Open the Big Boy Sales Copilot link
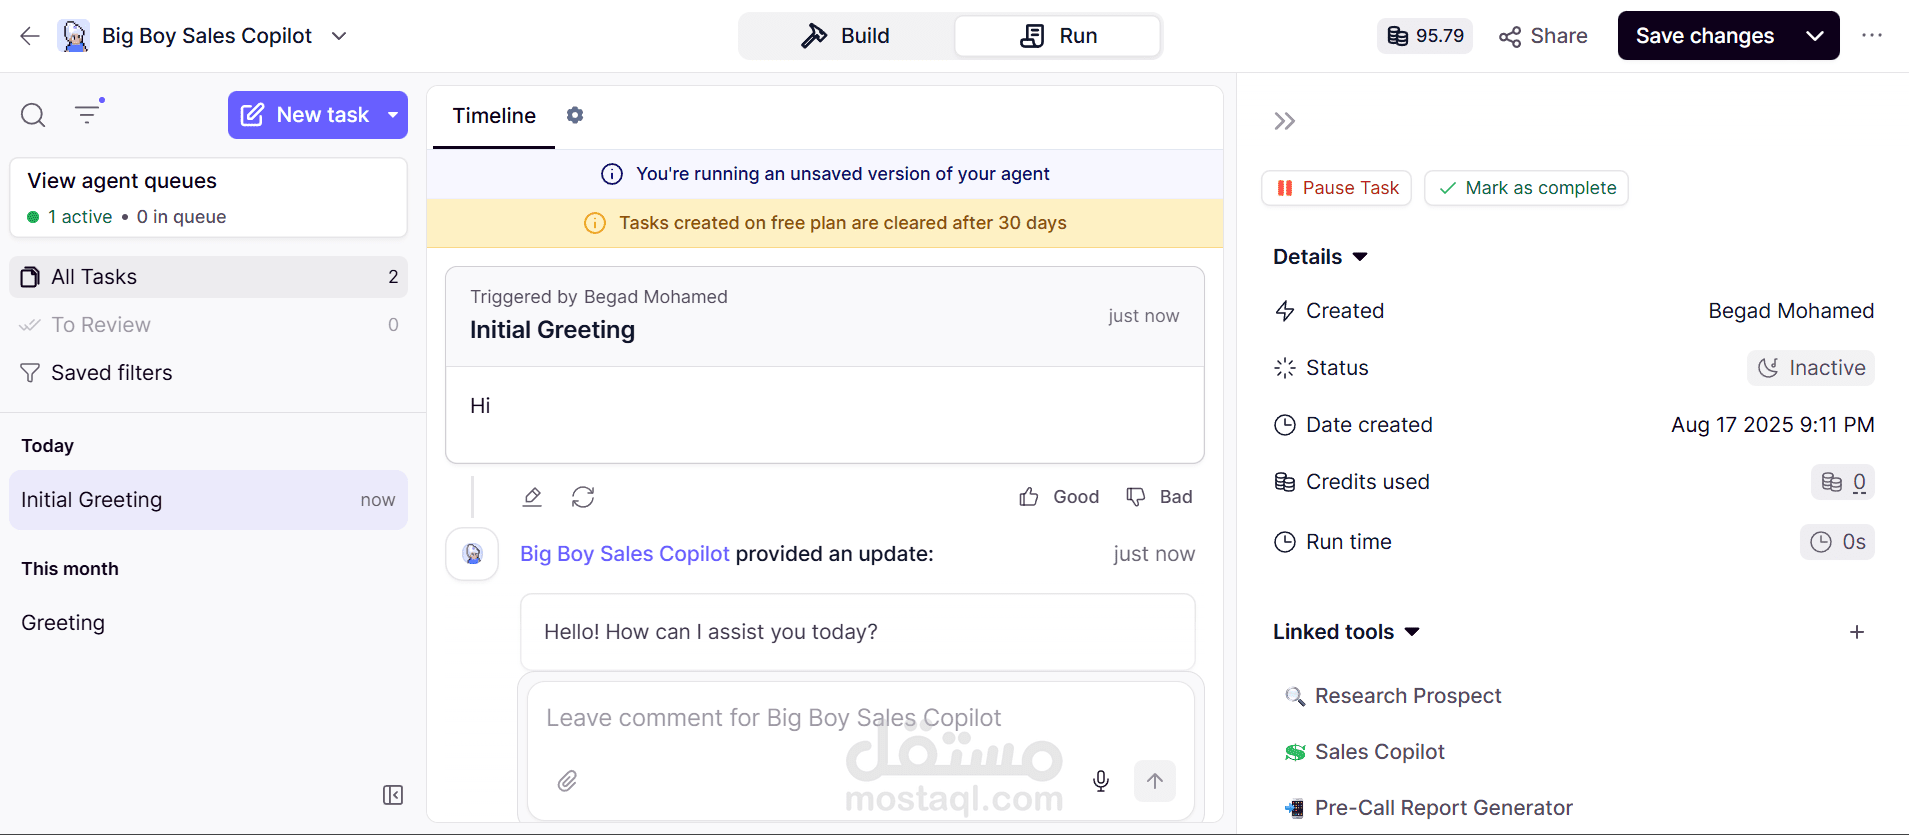The image size is (1909, 835). point(625,554)
